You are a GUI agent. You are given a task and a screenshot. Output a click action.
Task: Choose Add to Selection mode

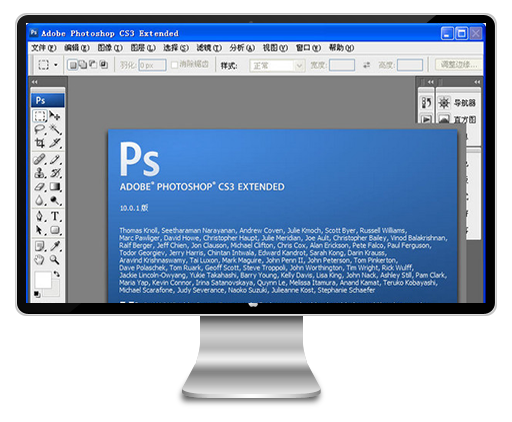coord(83,65)
